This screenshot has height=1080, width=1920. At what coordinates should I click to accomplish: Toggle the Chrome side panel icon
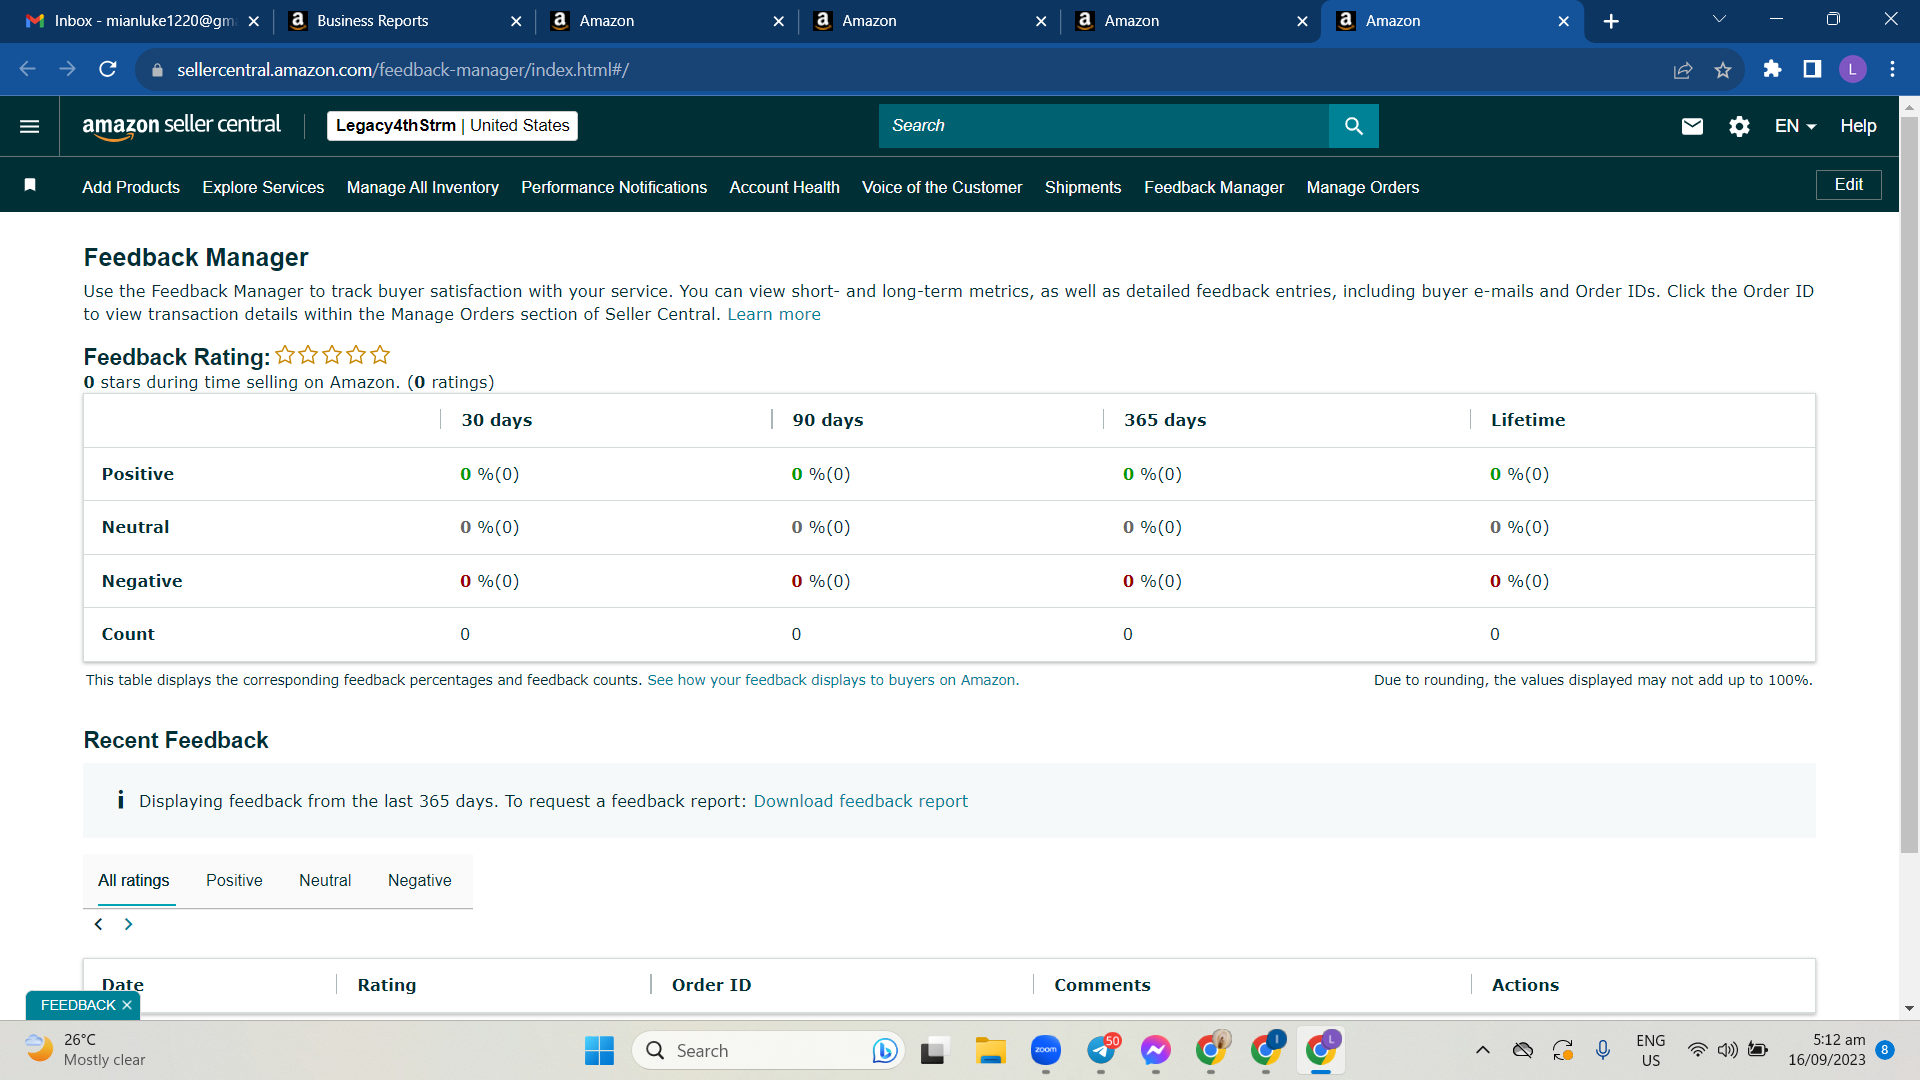1812,69
